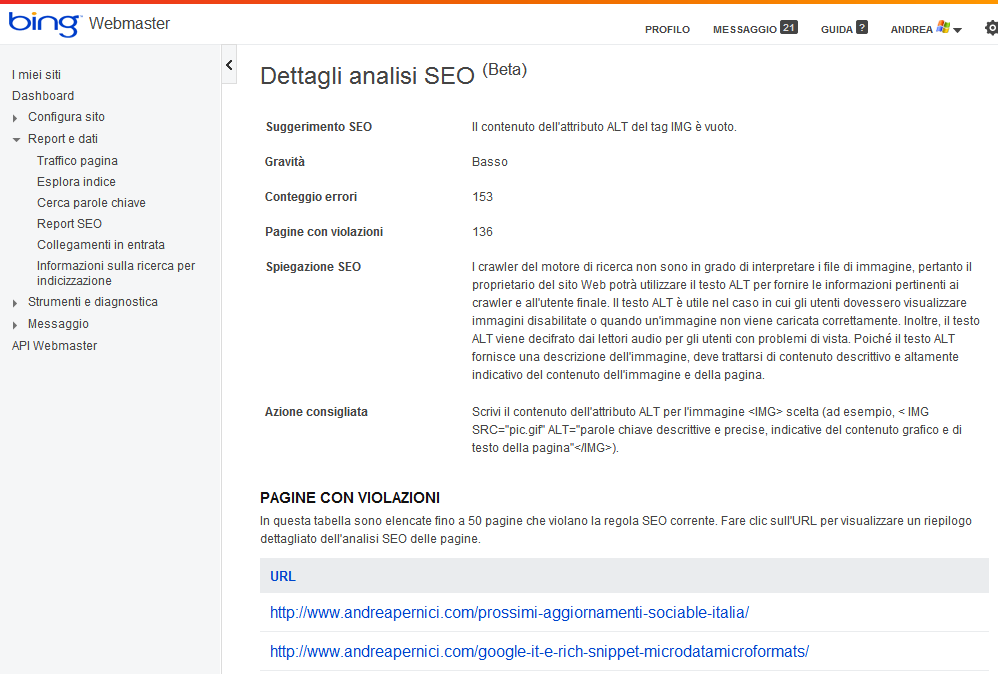
Task: Open the google-it-e-rich-snippet URL
Action: (x=539, y=651)
